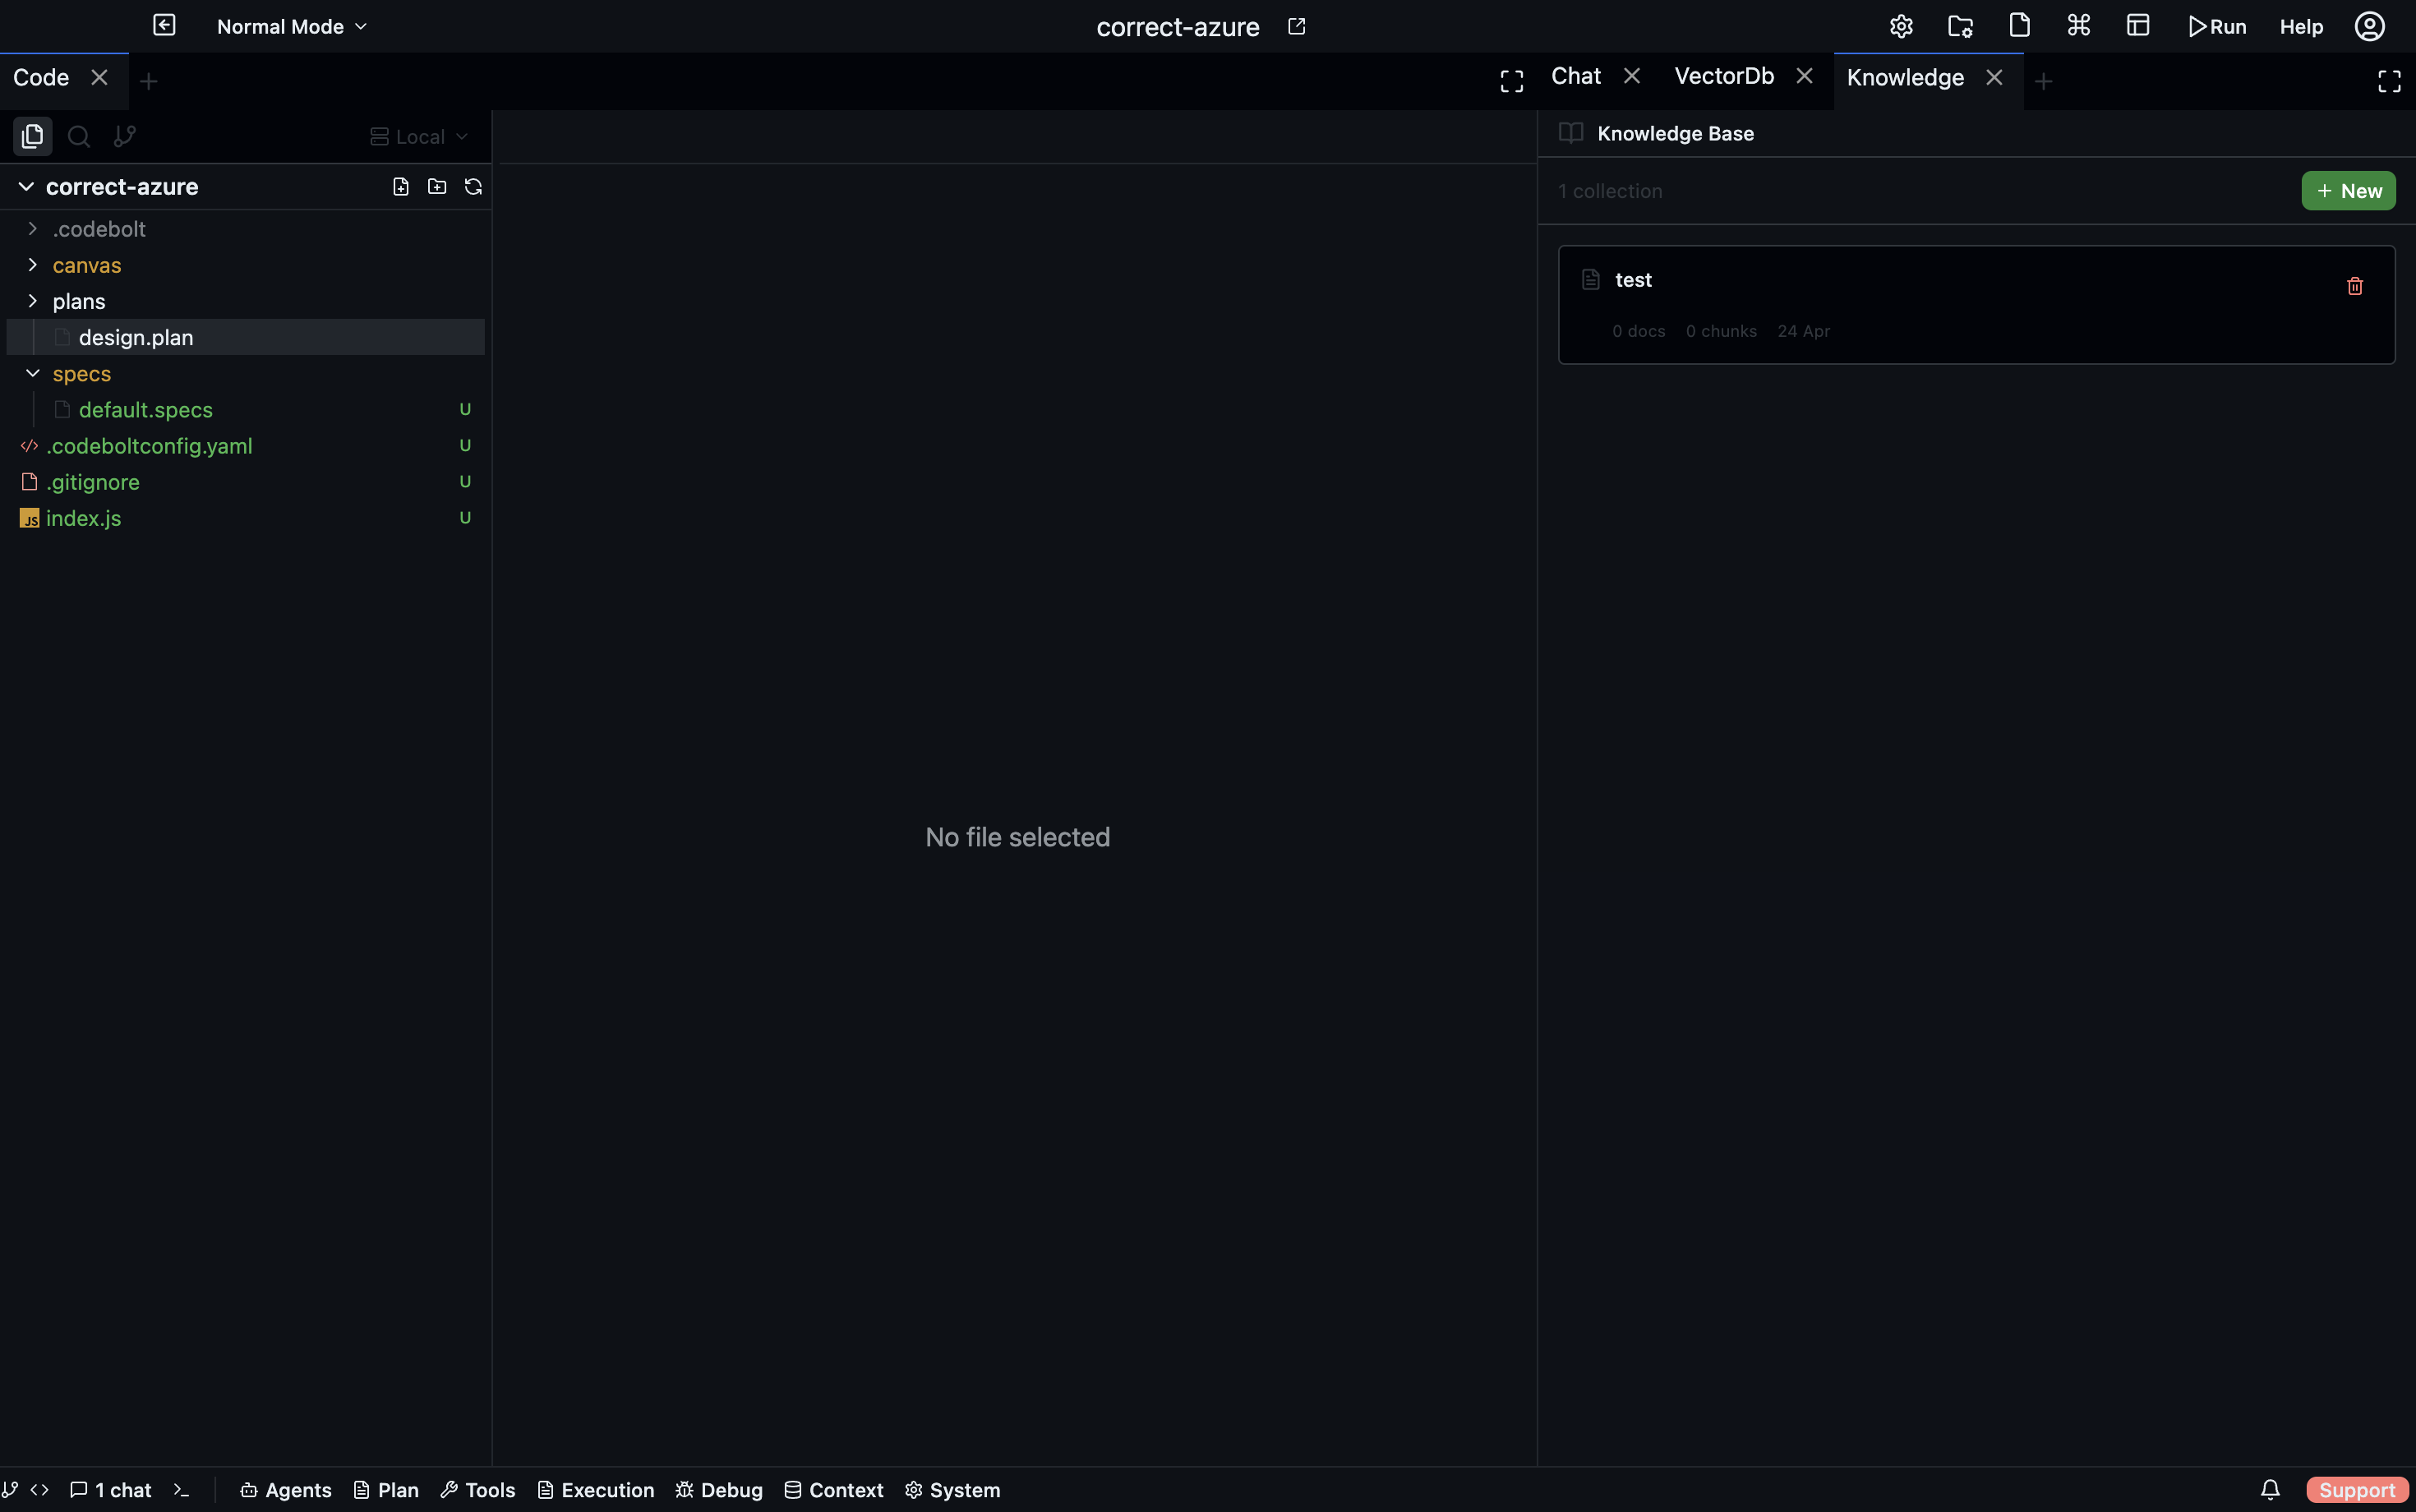Image resolution: width=2416 pixels, height=1512 pixels.
Task: Toggle the left sidebar collapse icon
Action: (164, 26)
